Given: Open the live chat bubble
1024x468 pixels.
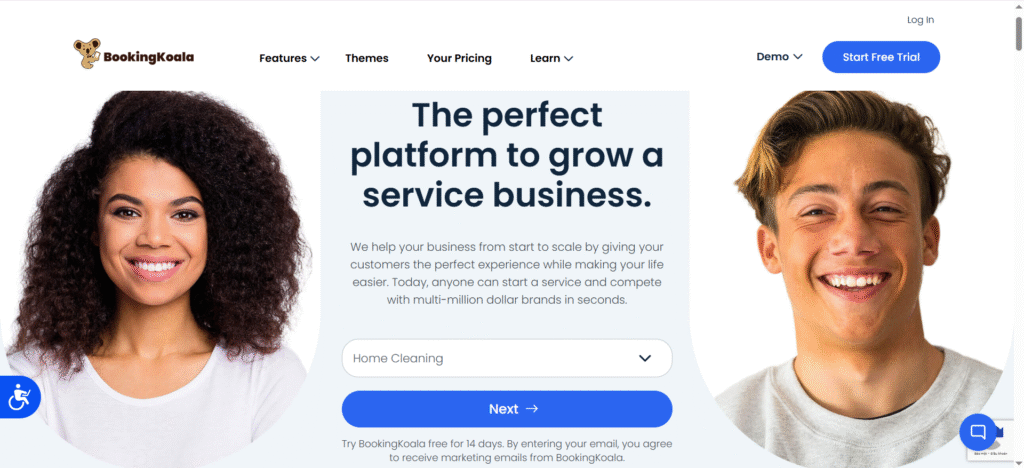Looking at the screenshot, I should coord(978,432).
